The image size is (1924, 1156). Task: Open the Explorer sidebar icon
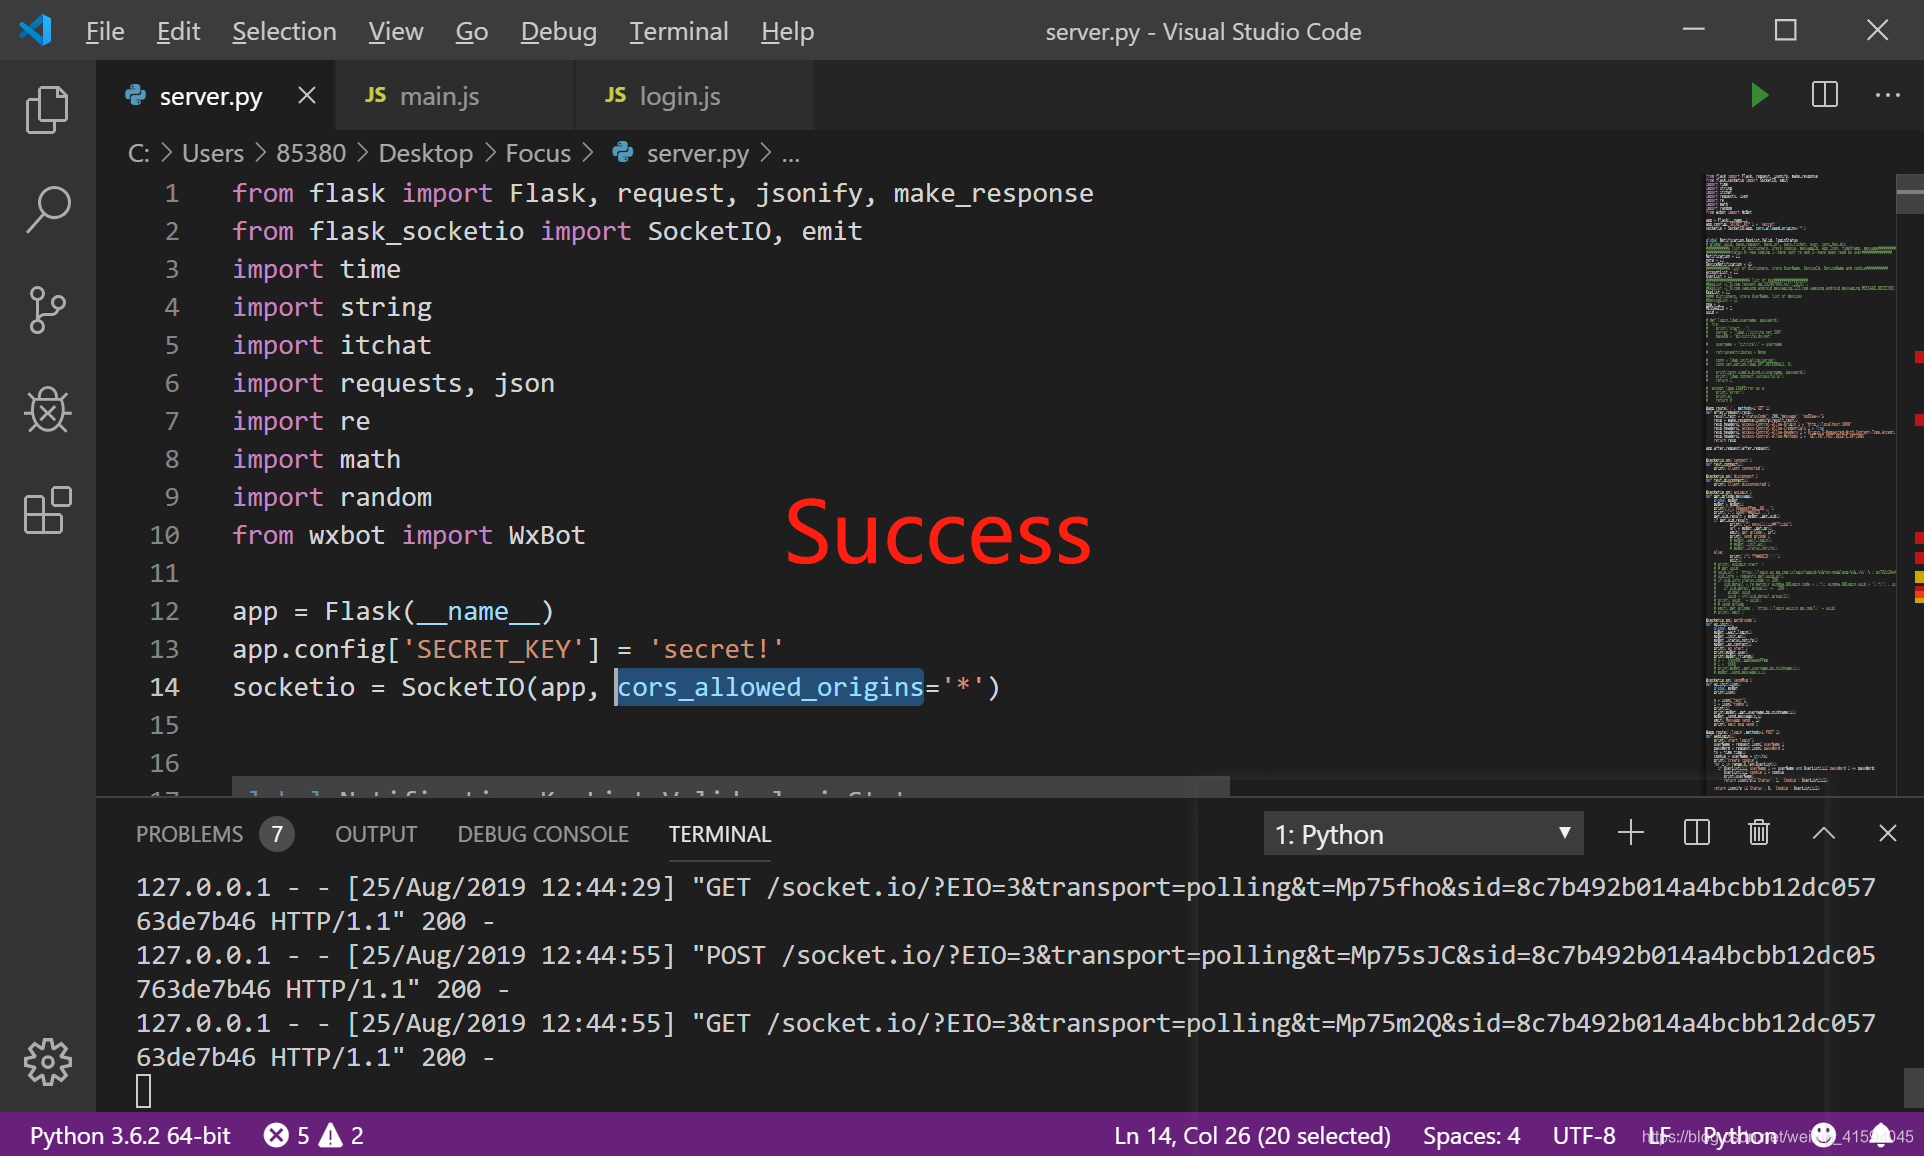[x=47, y=110]
